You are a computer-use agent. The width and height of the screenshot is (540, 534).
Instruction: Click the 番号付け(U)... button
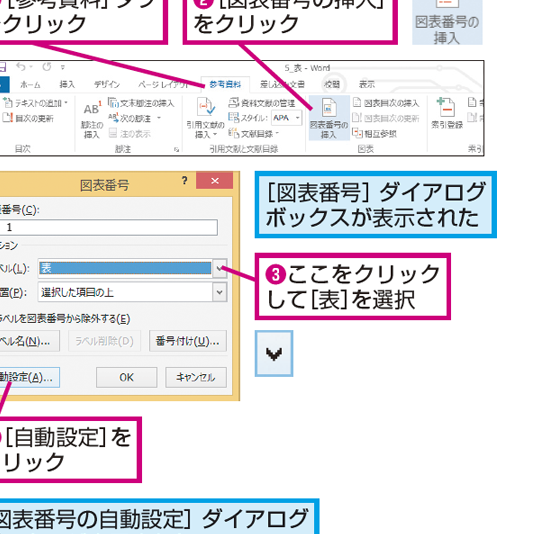click(x=188, y=341)
